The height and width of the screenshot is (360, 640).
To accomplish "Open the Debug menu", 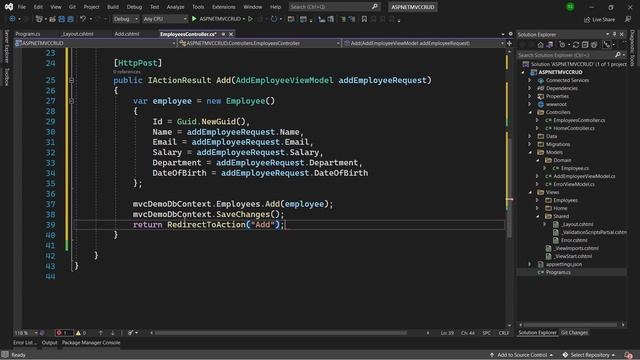I will point(134,7).
